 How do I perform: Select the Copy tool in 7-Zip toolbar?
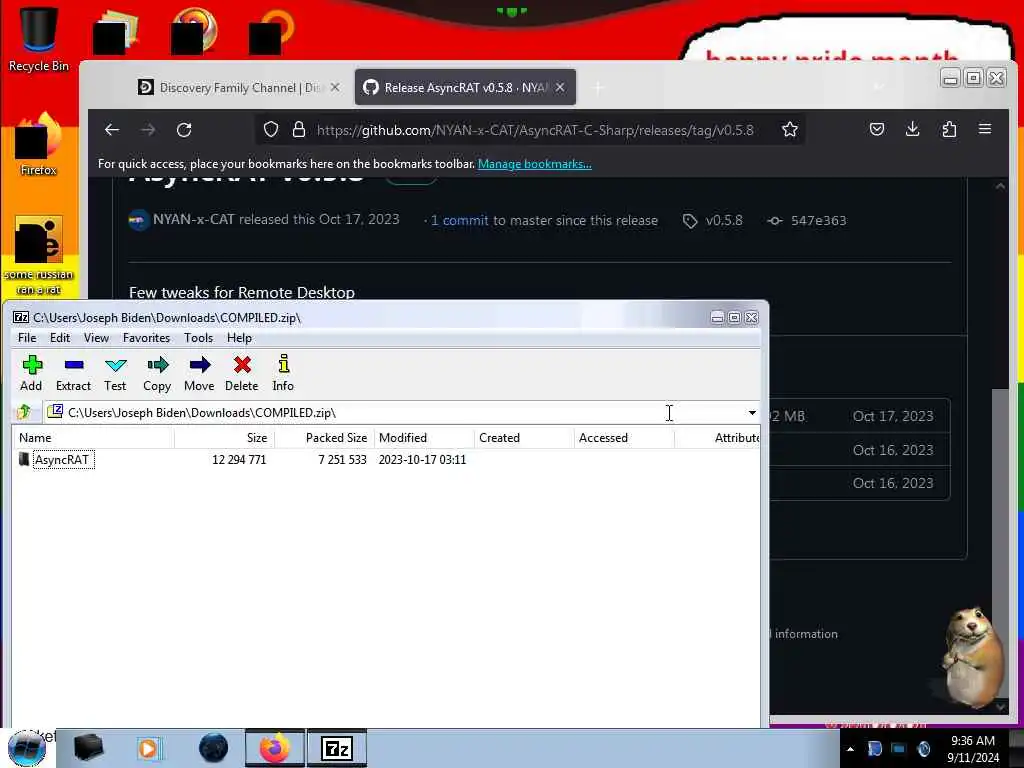point(157,373)
